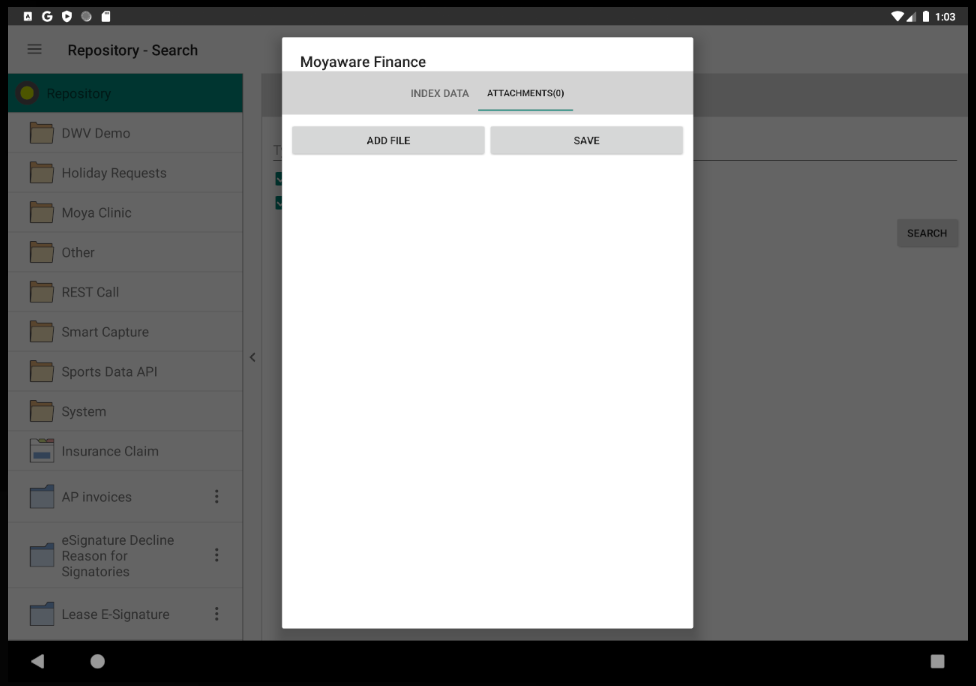Open the System folder icon
976x686 pixels.
click(42, 412)
